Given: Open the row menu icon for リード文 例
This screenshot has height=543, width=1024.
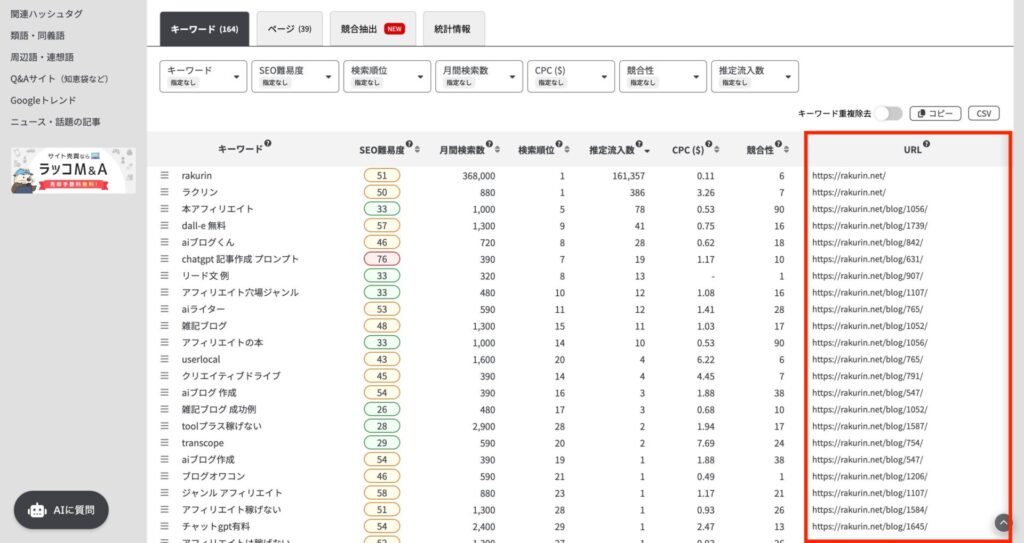Looking at the screenshot, I should [x=165, y=276].
